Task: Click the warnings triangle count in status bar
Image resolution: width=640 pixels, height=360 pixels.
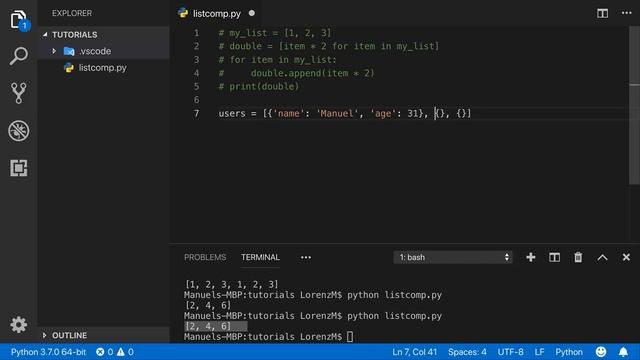Action: (x=125, y=352)
